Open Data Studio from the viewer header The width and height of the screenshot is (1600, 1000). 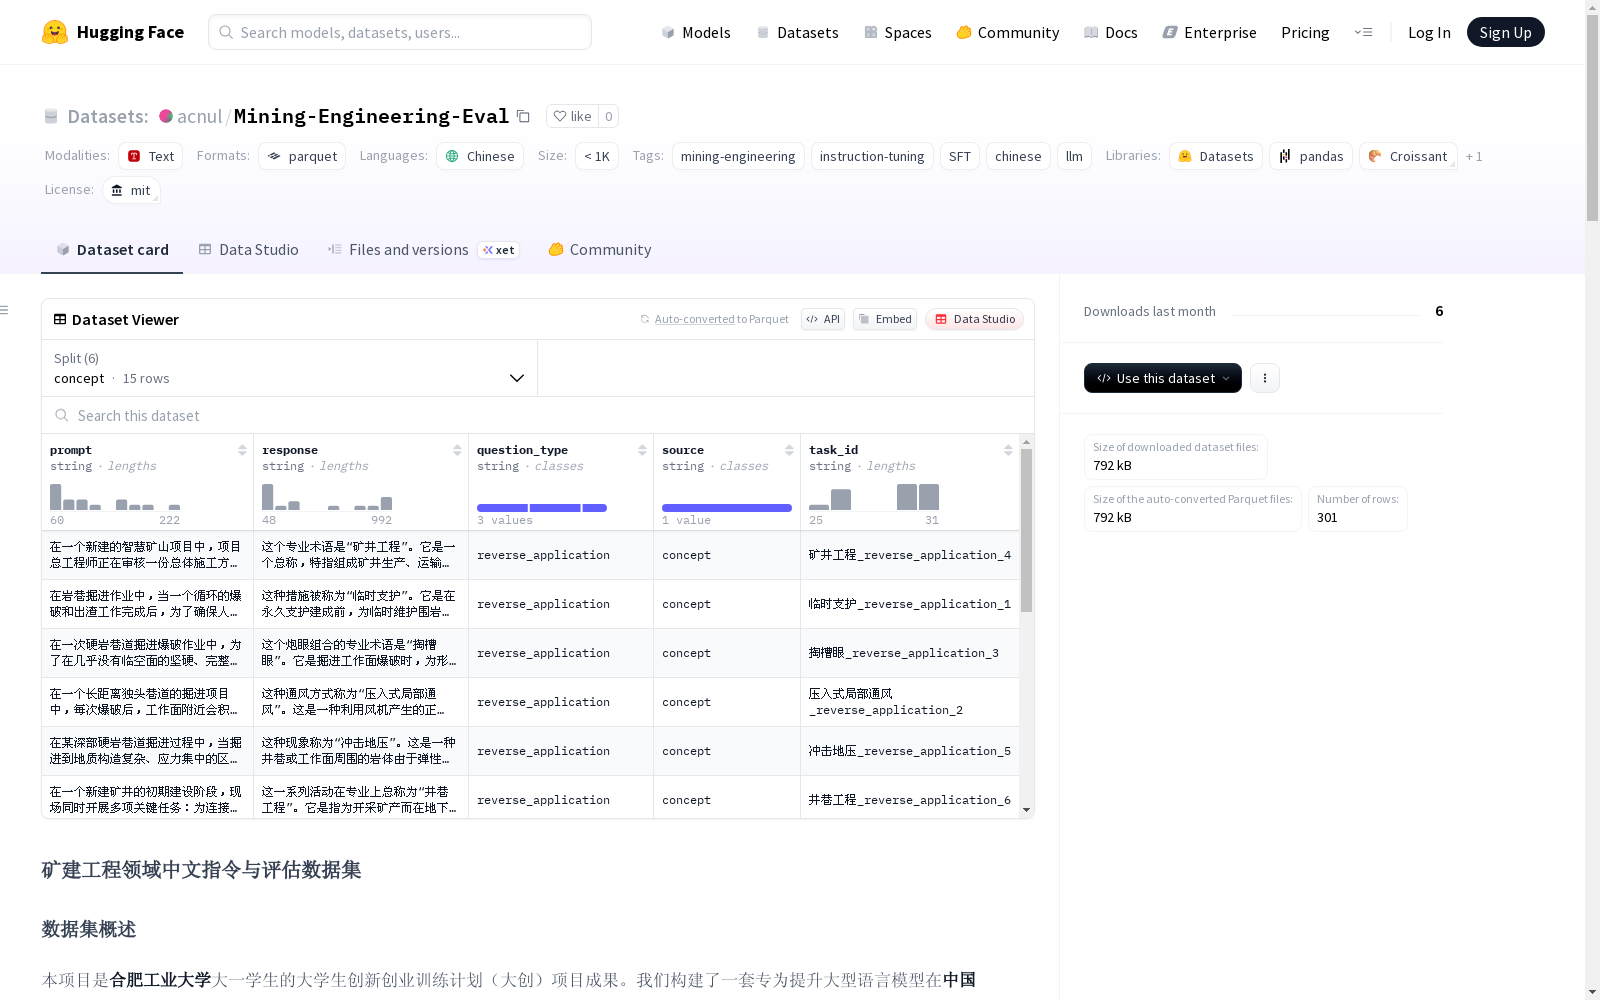[x=975, y=319]
